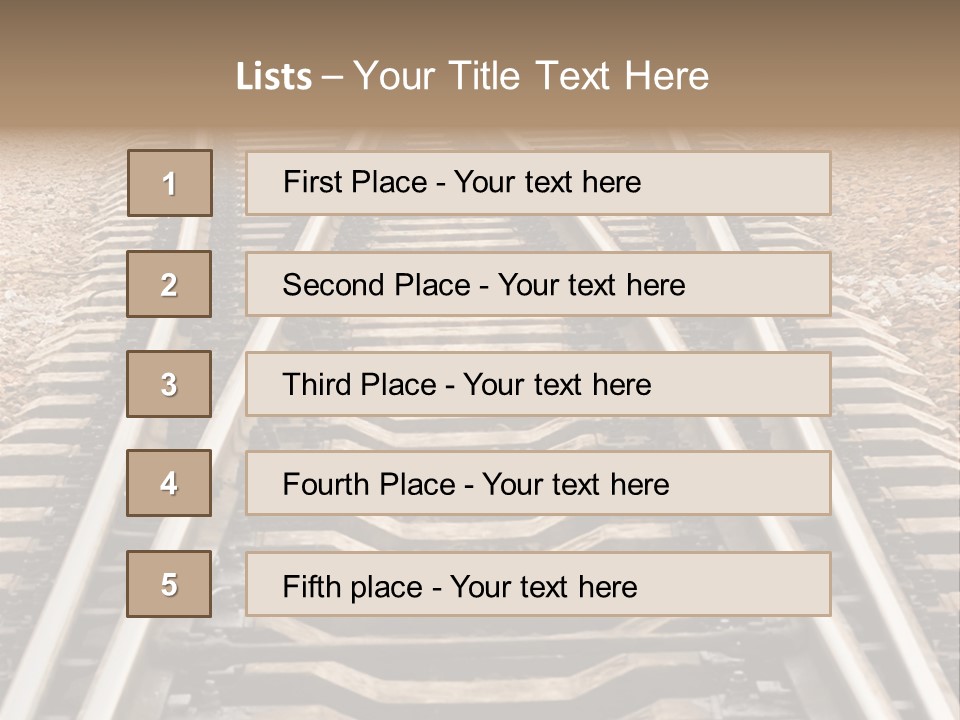Select 'Your text here' in first bar

pos(547,182)
